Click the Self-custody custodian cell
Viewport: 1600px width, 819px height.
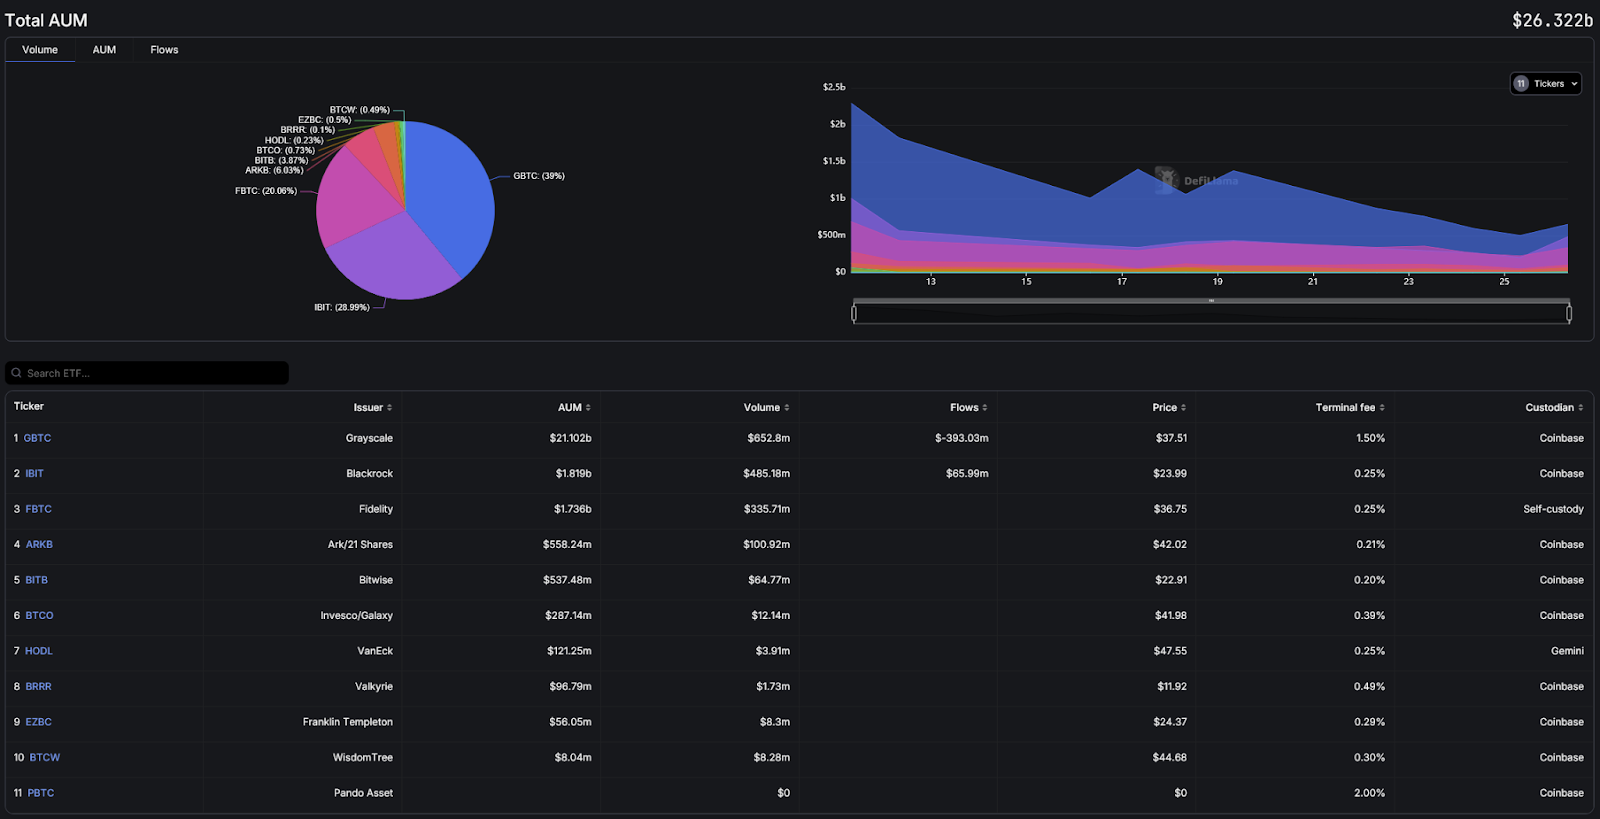1553,509
